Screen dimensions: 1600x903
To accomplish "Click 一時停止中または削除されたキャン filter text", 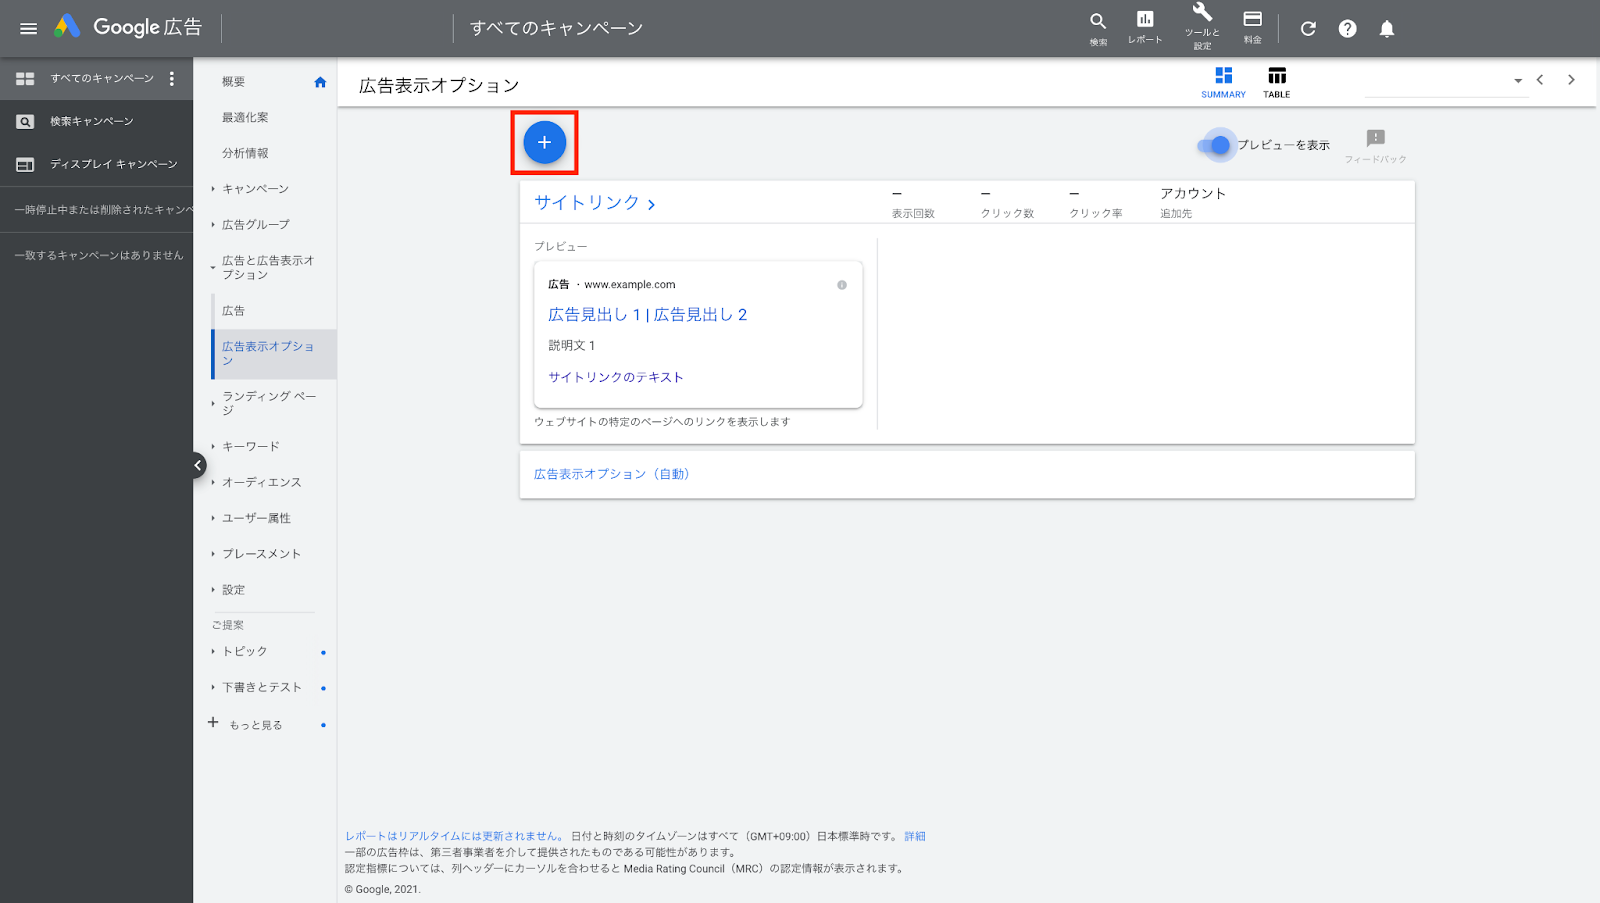I will [103, 210].
